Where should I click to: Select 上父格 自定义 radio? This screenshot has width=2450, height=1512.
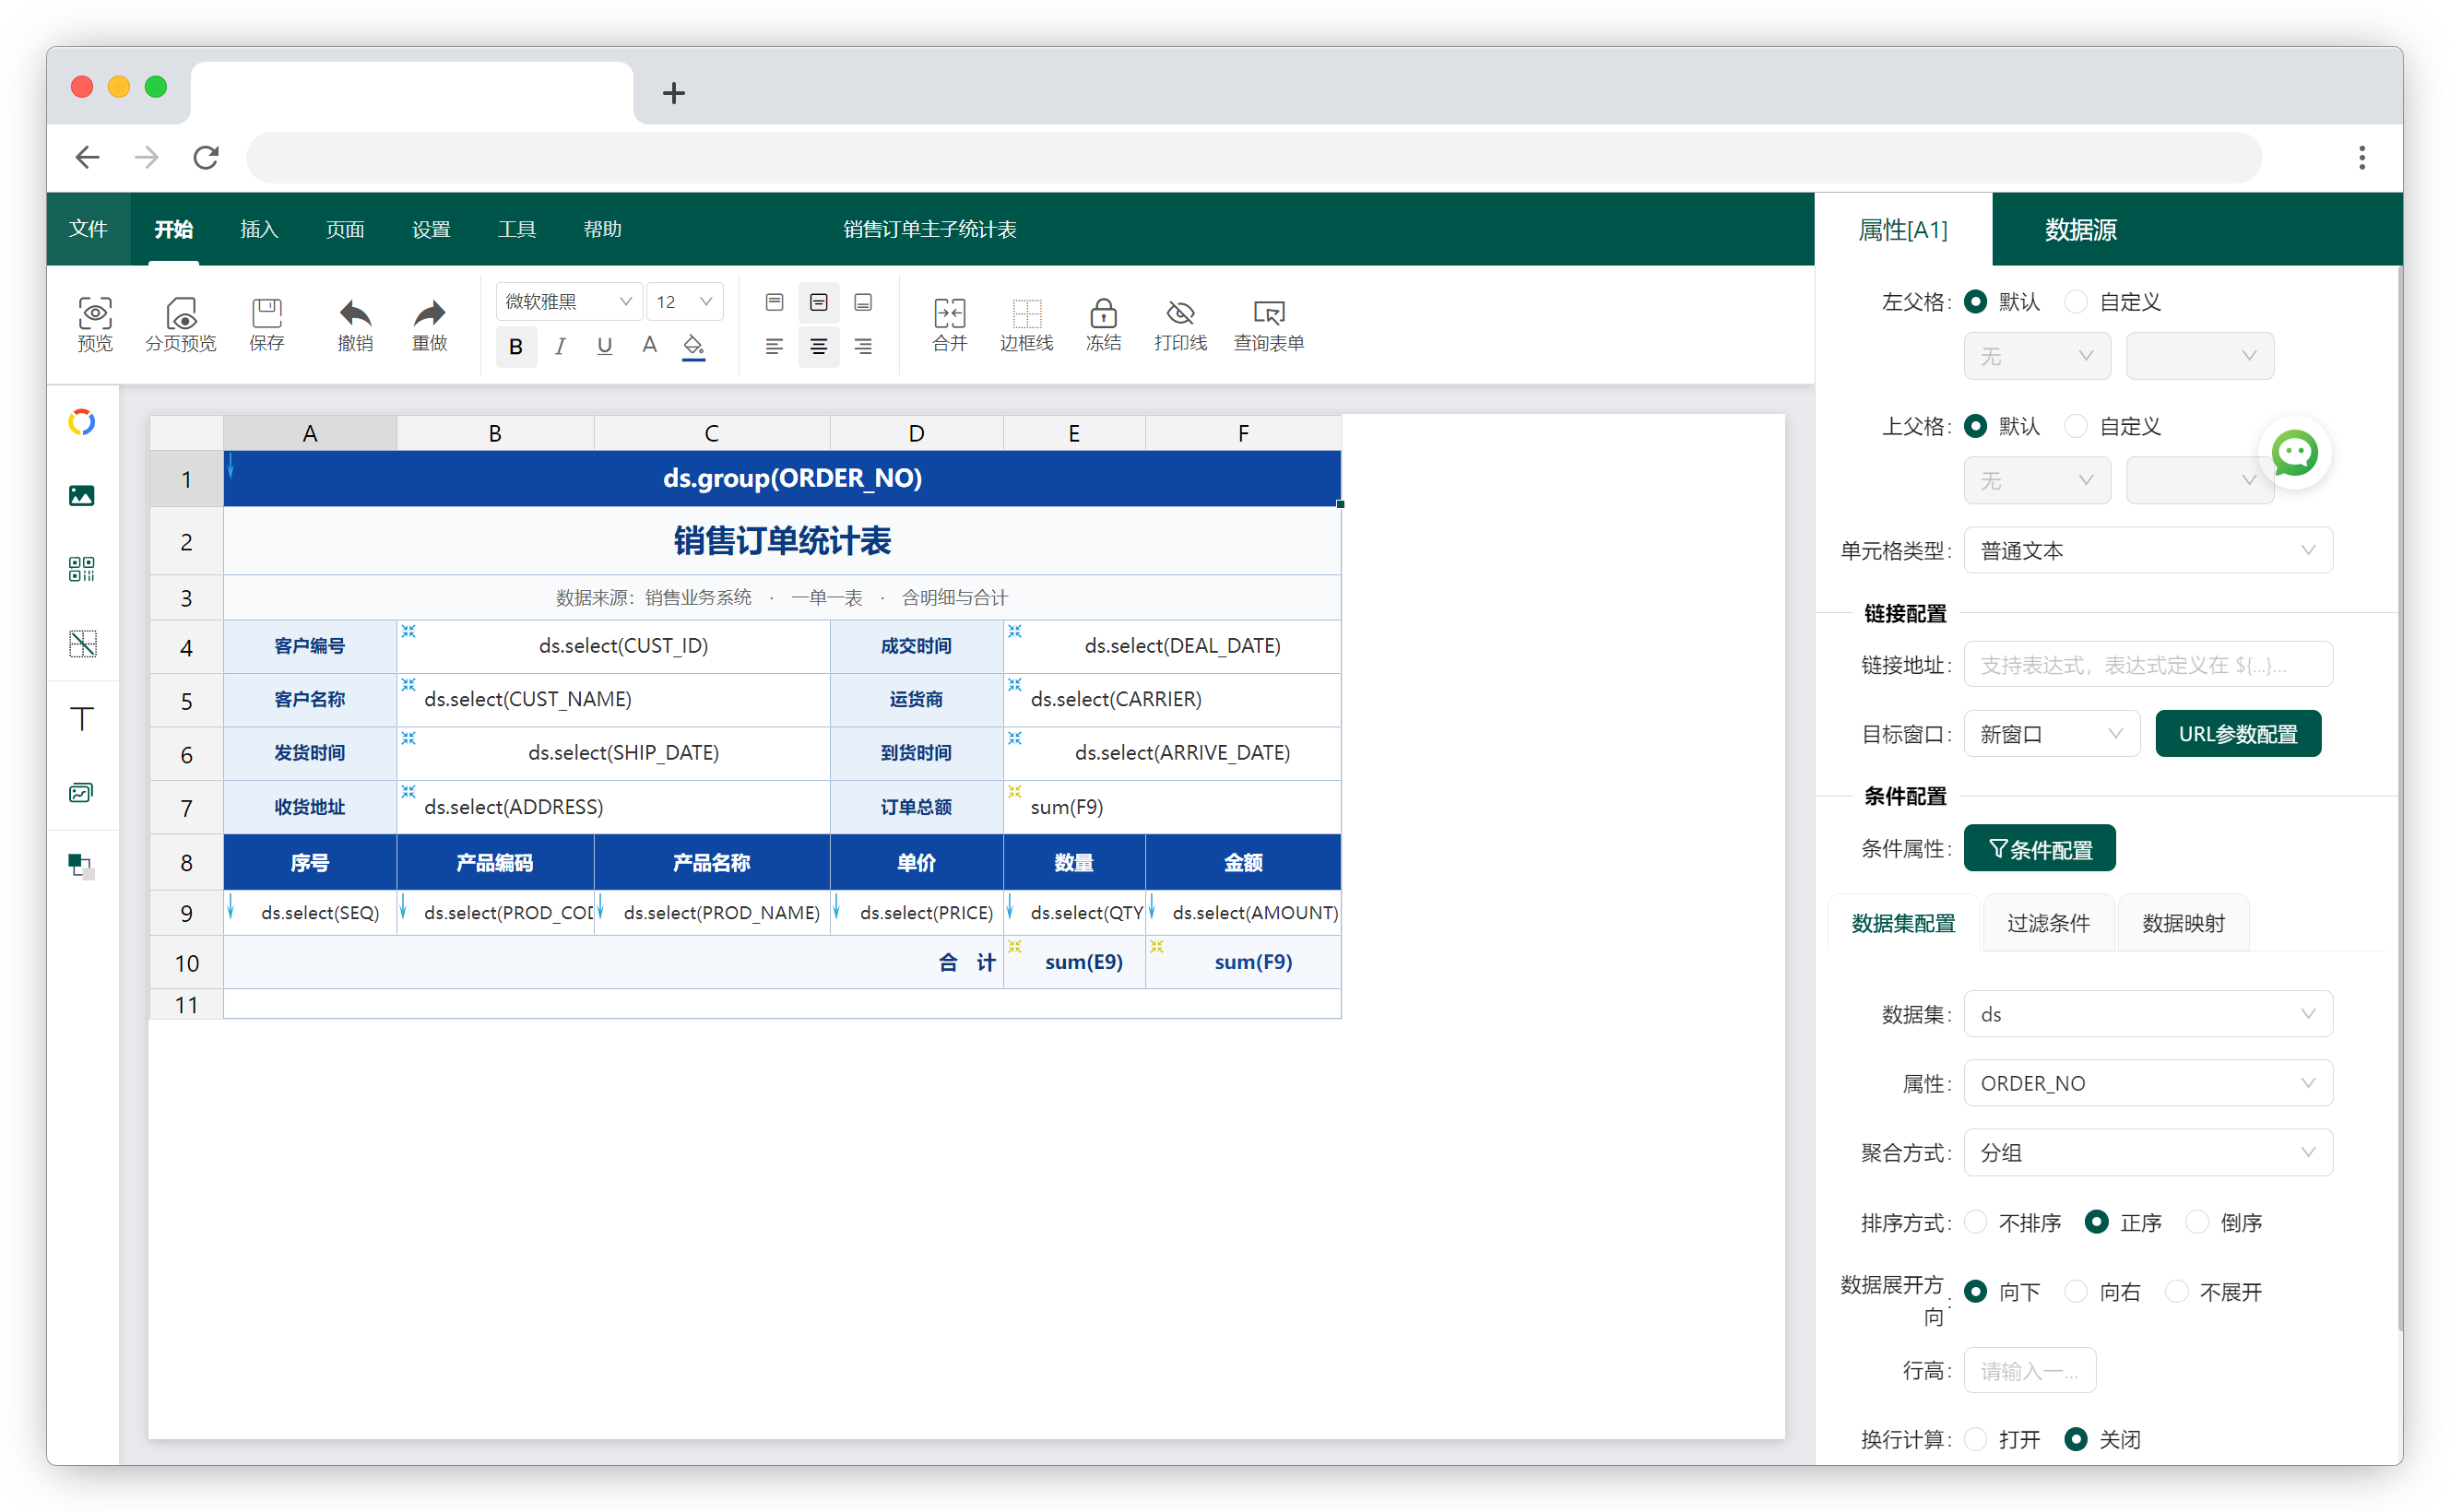tap(2076, 427)
